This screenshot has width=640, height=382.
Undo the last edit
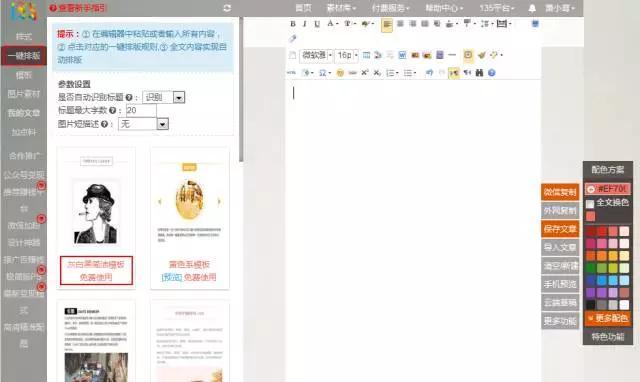(429, 73)
